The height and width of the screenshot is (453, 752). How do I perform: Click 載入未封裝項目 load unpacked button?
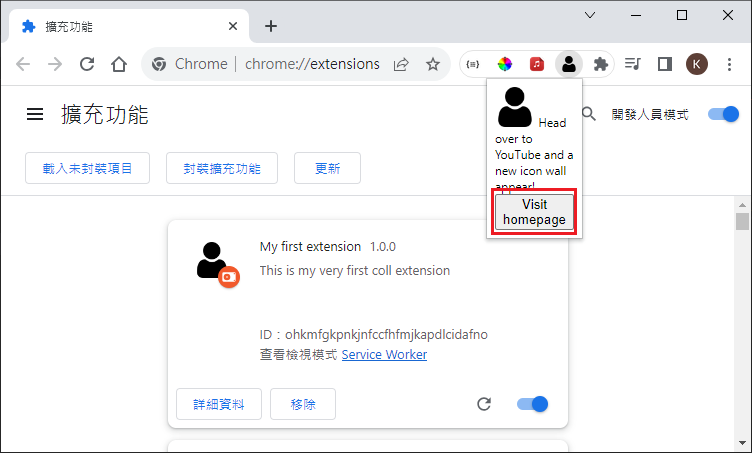[x=87, y=168]
